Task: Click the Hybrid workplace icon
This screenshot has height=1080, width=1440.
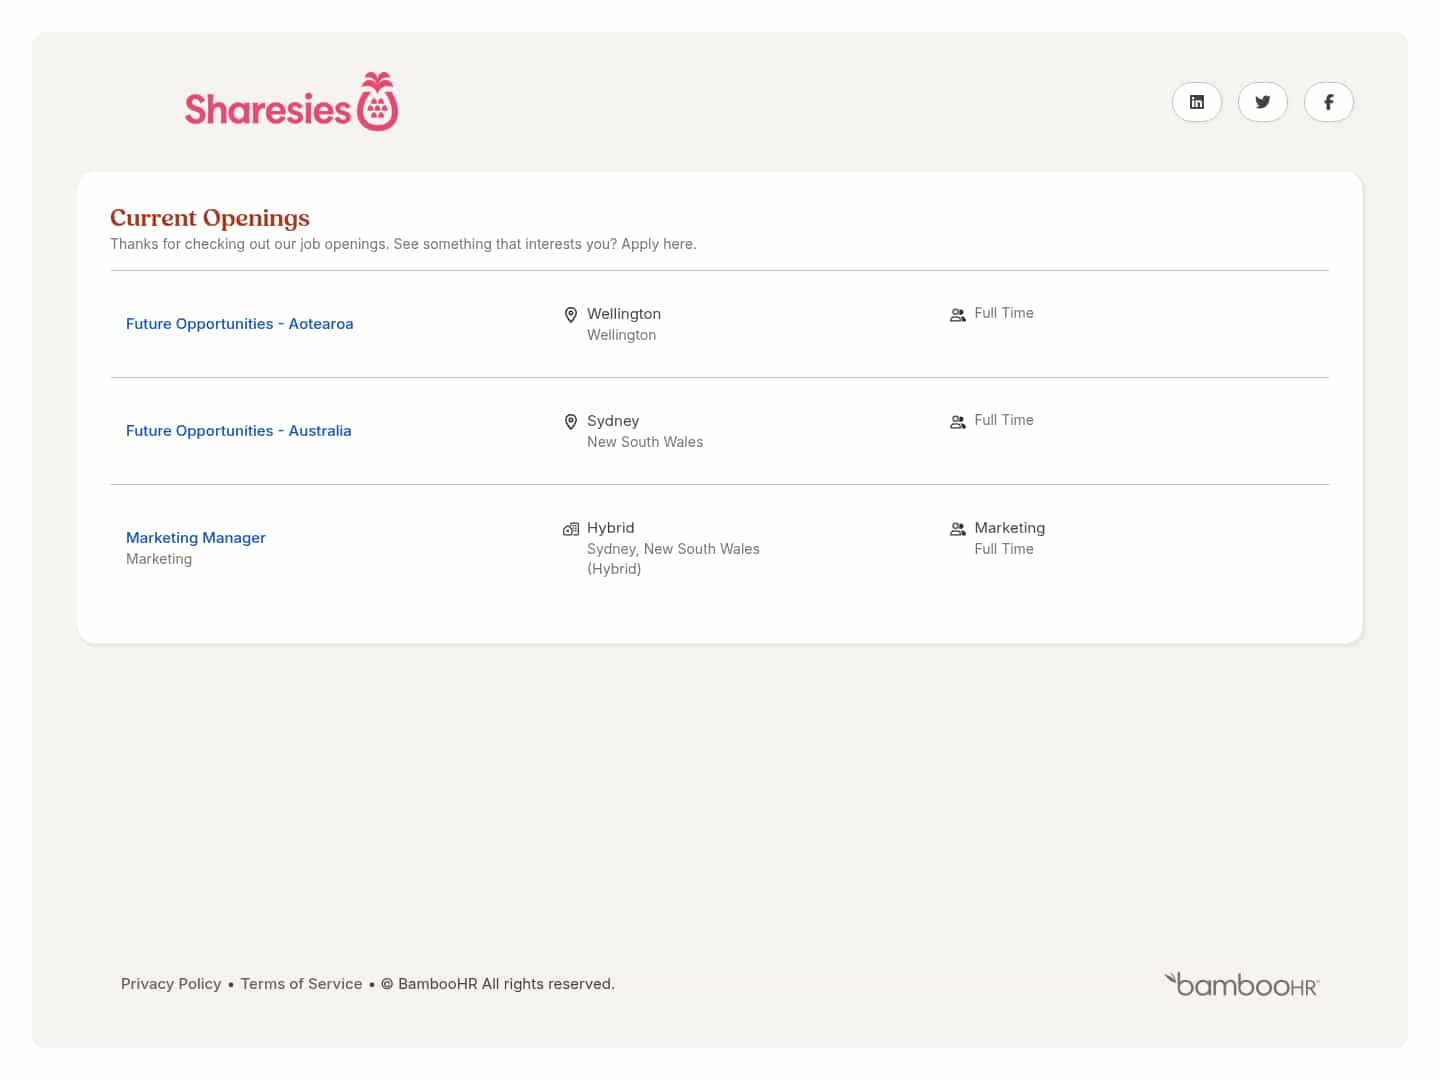Action: pos(571,529)
